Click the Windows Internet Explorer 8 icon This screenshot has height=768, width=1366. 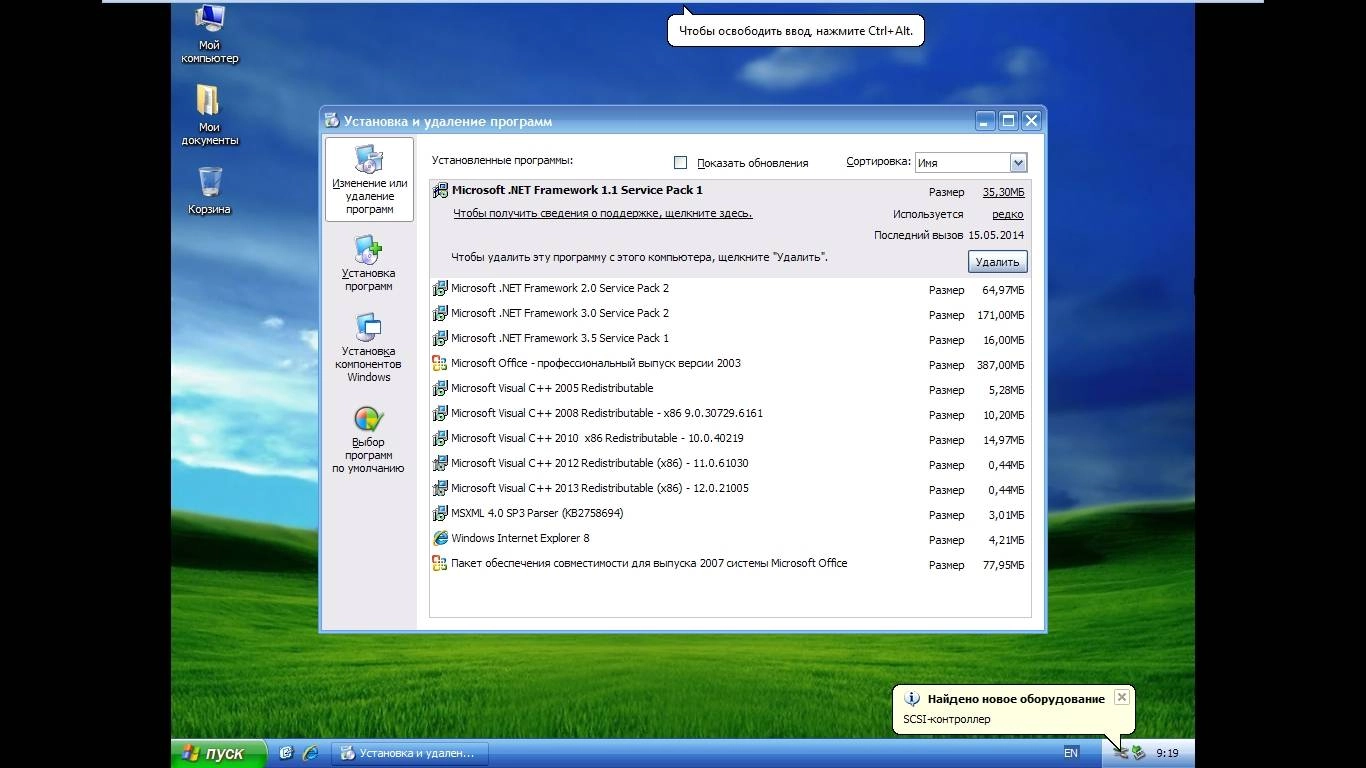click(x=440, y=538)
